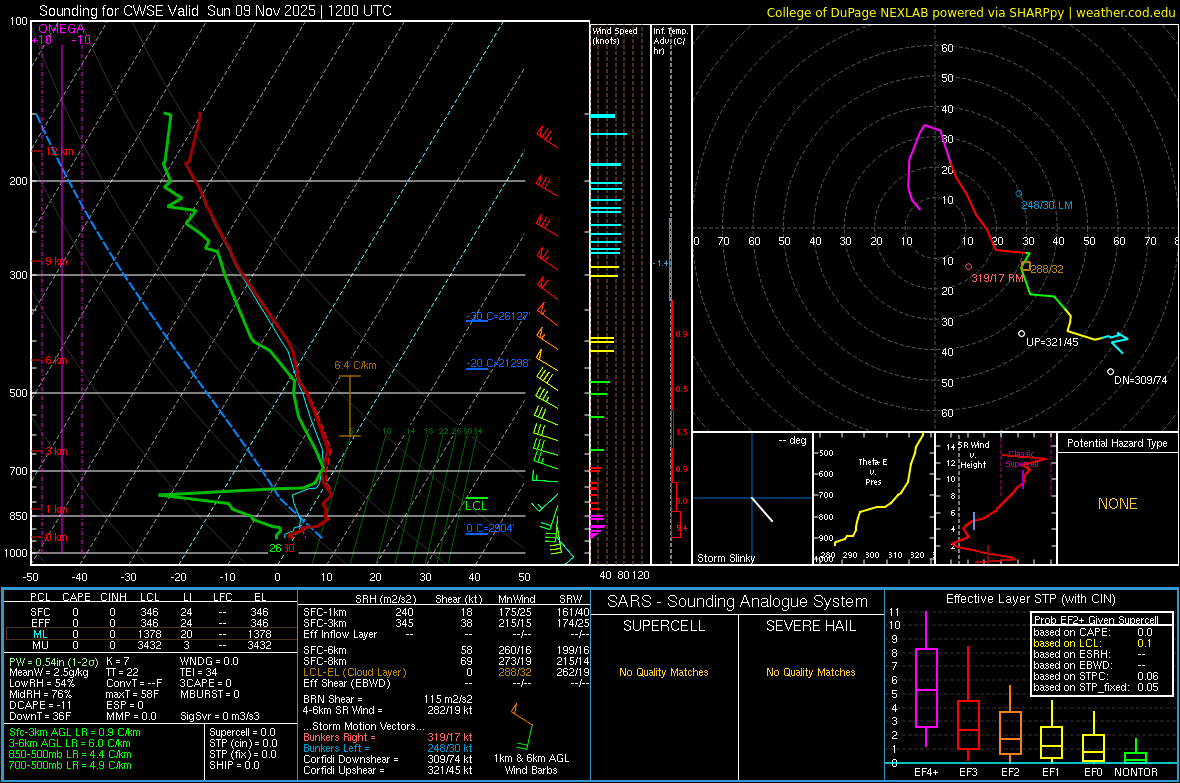Image resolution: width=1180 pixels, height=783 pixels.
Task: Click the Eff Shear (EBWD) row
Action: click(446, 684)
